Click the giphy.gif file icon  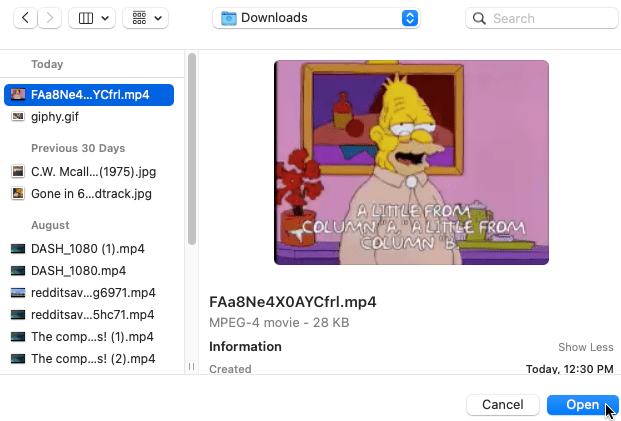click(x=18, y=116)
